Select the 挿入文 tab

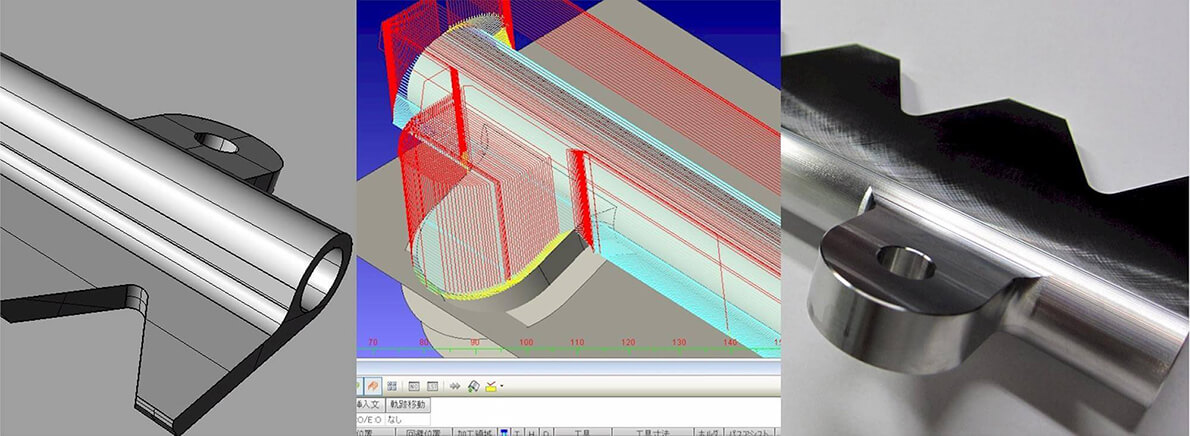(x=370, y=405)
